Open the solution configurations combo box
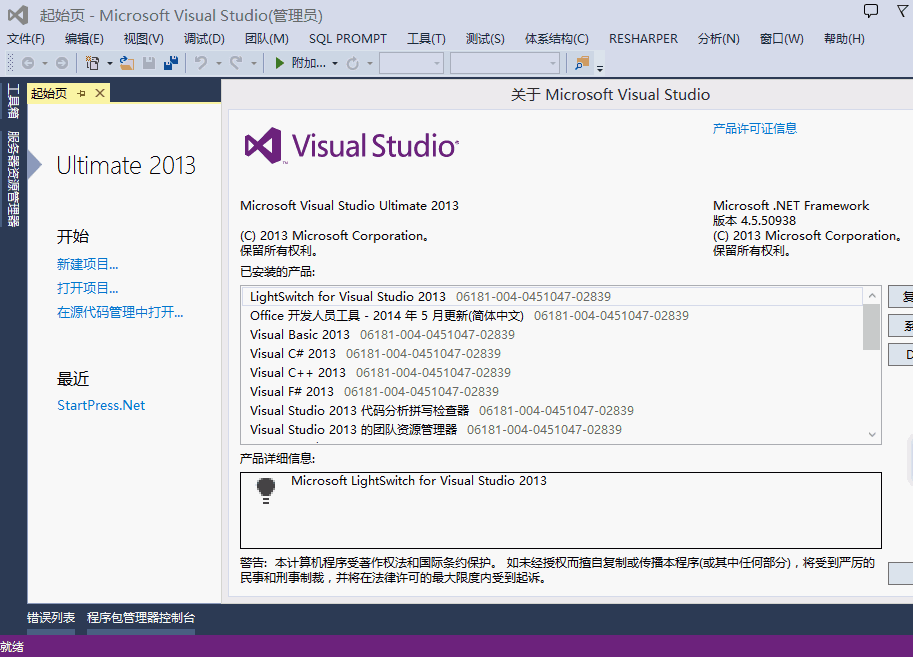Viewport: 913px width, 657px height. click(x=411, y=63)
